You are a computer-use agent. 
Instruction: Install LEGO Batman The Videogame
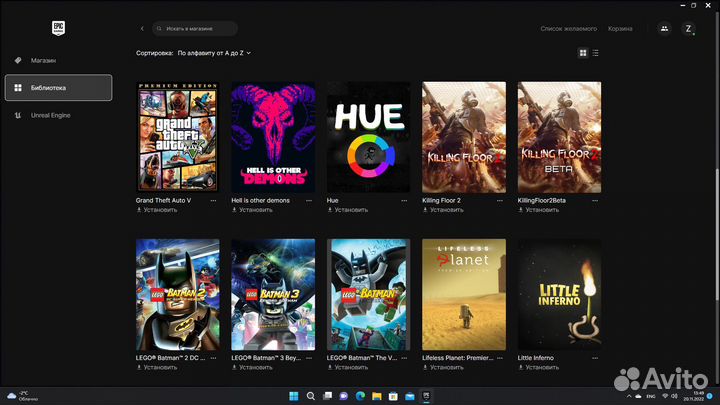(x=348, y=367)
